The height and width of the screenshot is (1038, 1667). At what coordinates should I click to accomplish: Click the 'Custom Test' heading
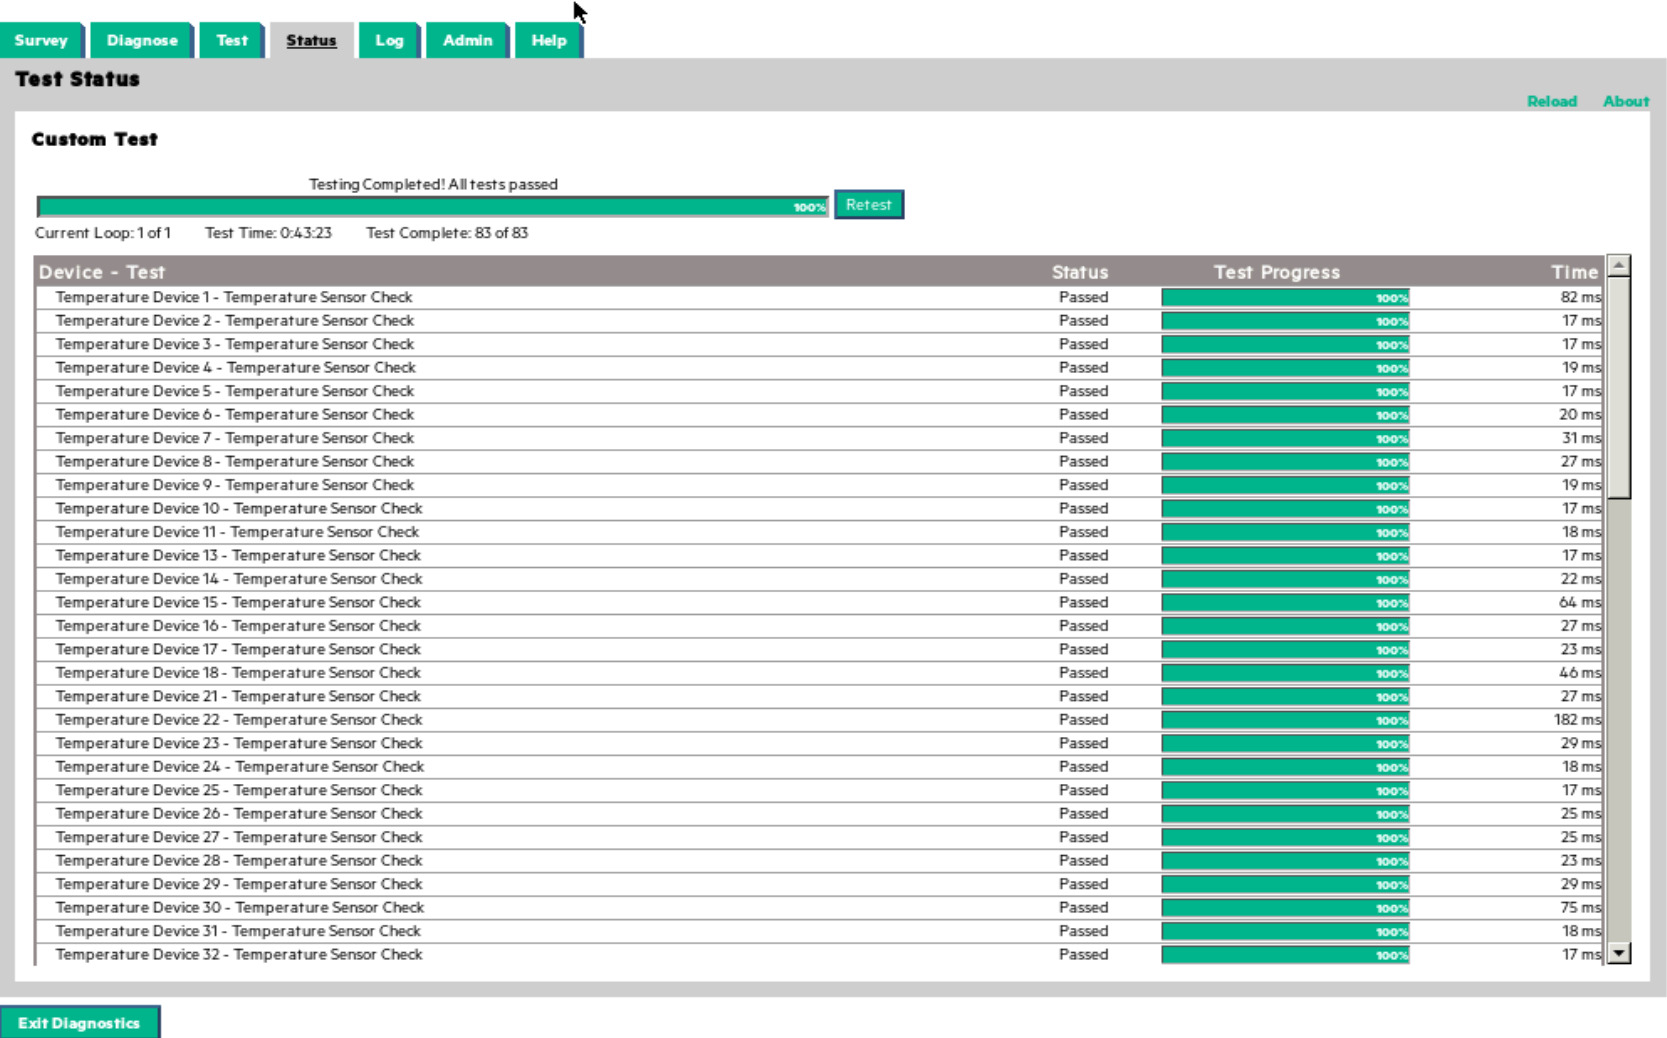click(95, 139)
